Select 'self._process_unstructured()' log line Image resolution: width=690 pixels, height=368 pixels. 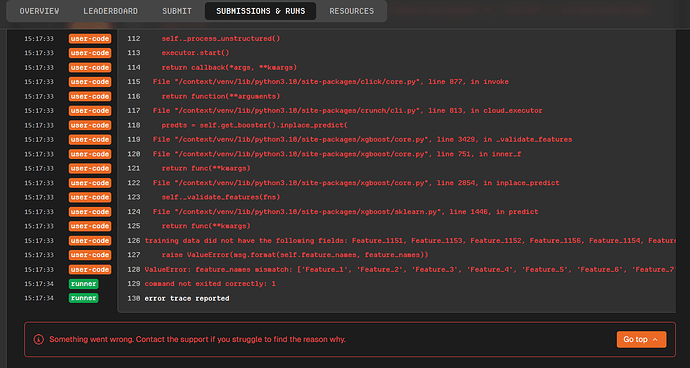220,39
